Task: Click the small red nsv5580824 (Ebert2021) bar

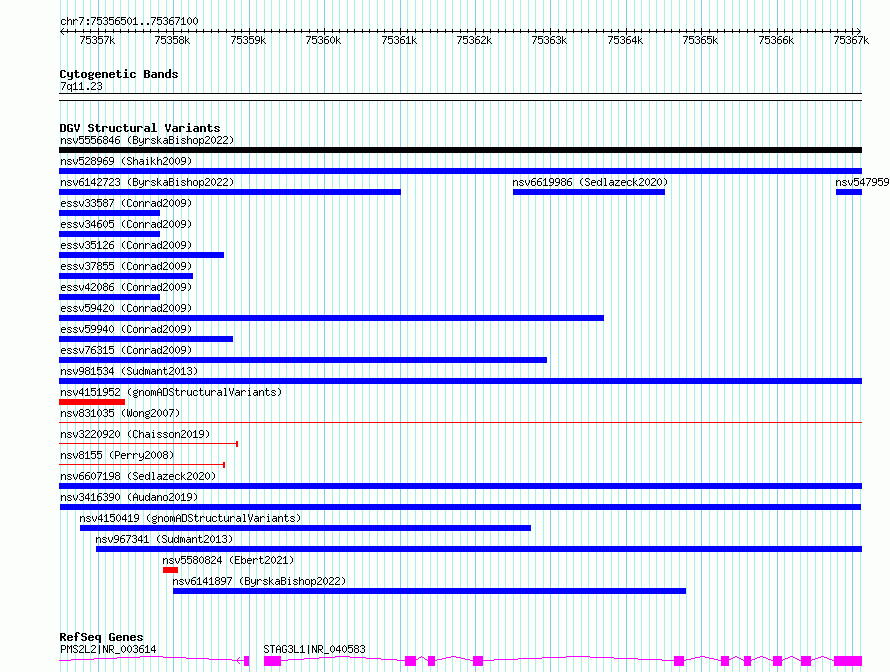Action: click(x=170, y=570)
